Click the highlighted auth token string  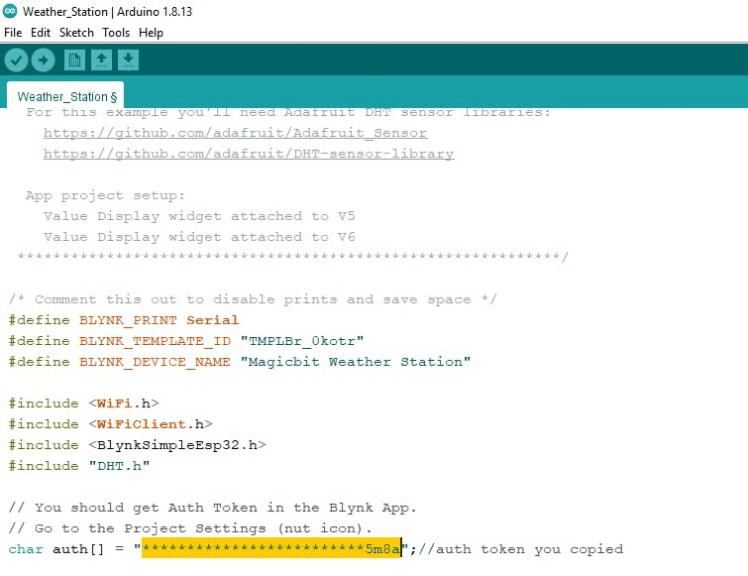pos(271,548)
